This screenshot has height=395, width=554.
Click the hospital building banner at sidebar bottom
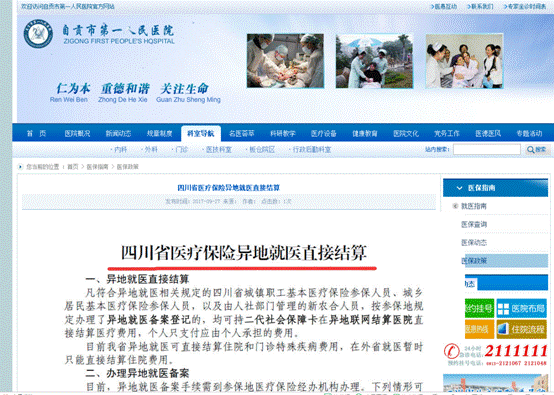496,383
